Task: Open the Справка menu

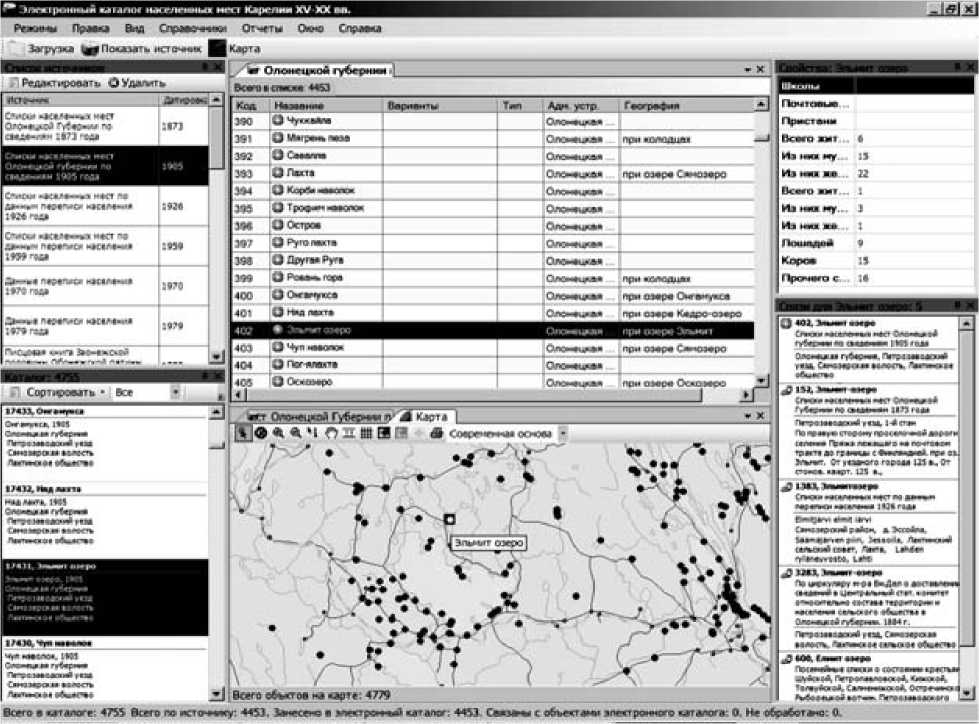Action: click(x=360, y=28)
